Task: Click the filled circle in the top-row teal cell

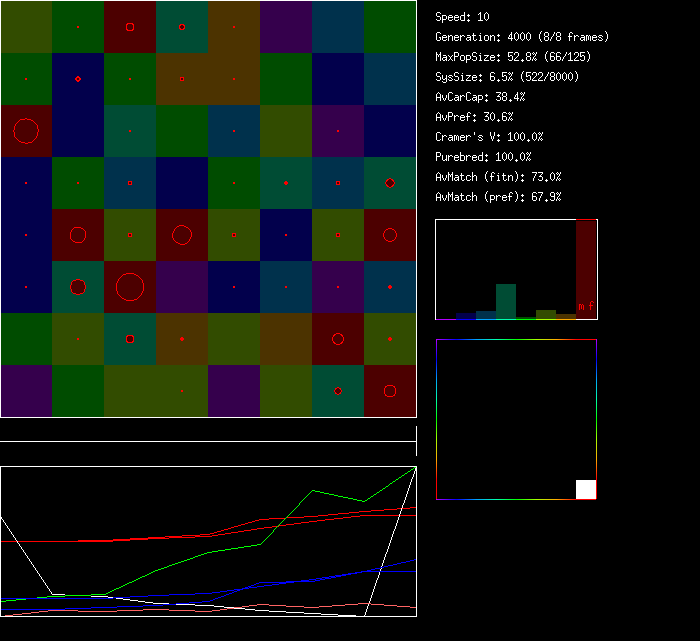Action: click(182, 27)
